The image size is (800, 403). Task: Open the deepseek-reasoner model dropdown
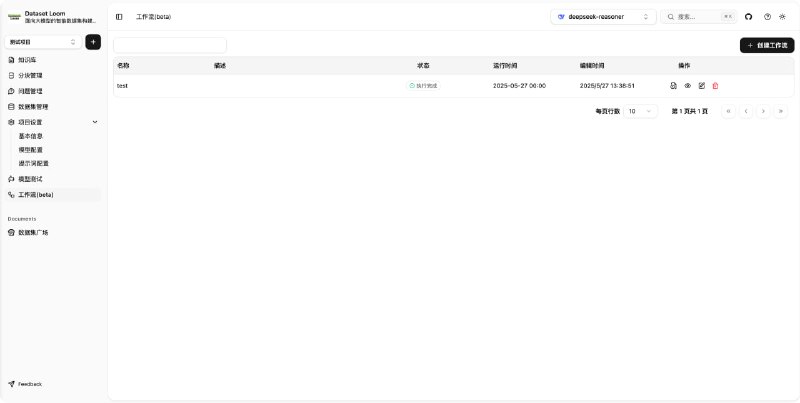point(603,17)
